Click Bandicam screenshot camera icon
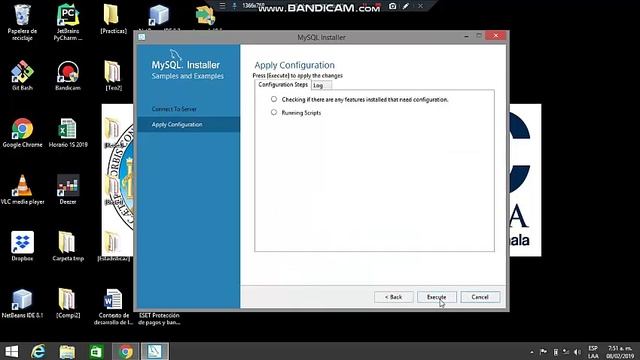Screen dimensions: 640x360 coord(392,6)
